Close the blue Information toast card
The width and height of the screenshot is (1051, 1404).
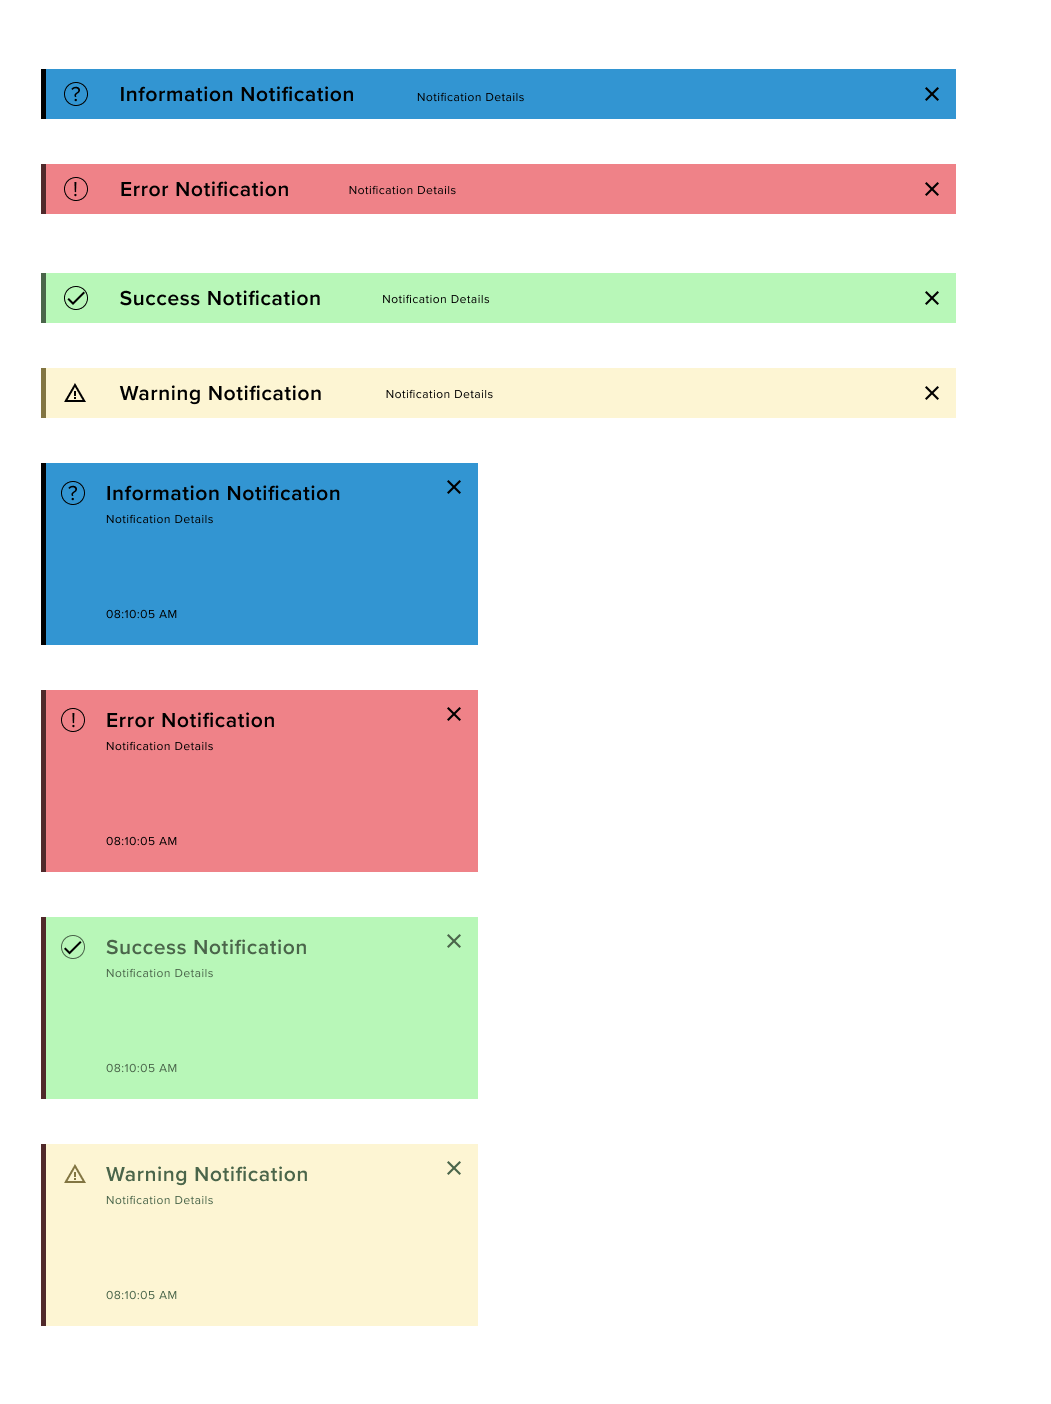point(454,487)
